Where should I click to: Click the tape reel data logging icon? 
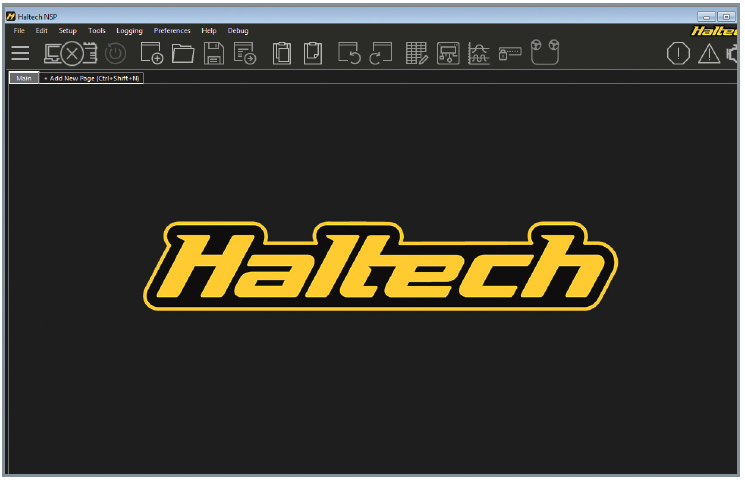544,52
